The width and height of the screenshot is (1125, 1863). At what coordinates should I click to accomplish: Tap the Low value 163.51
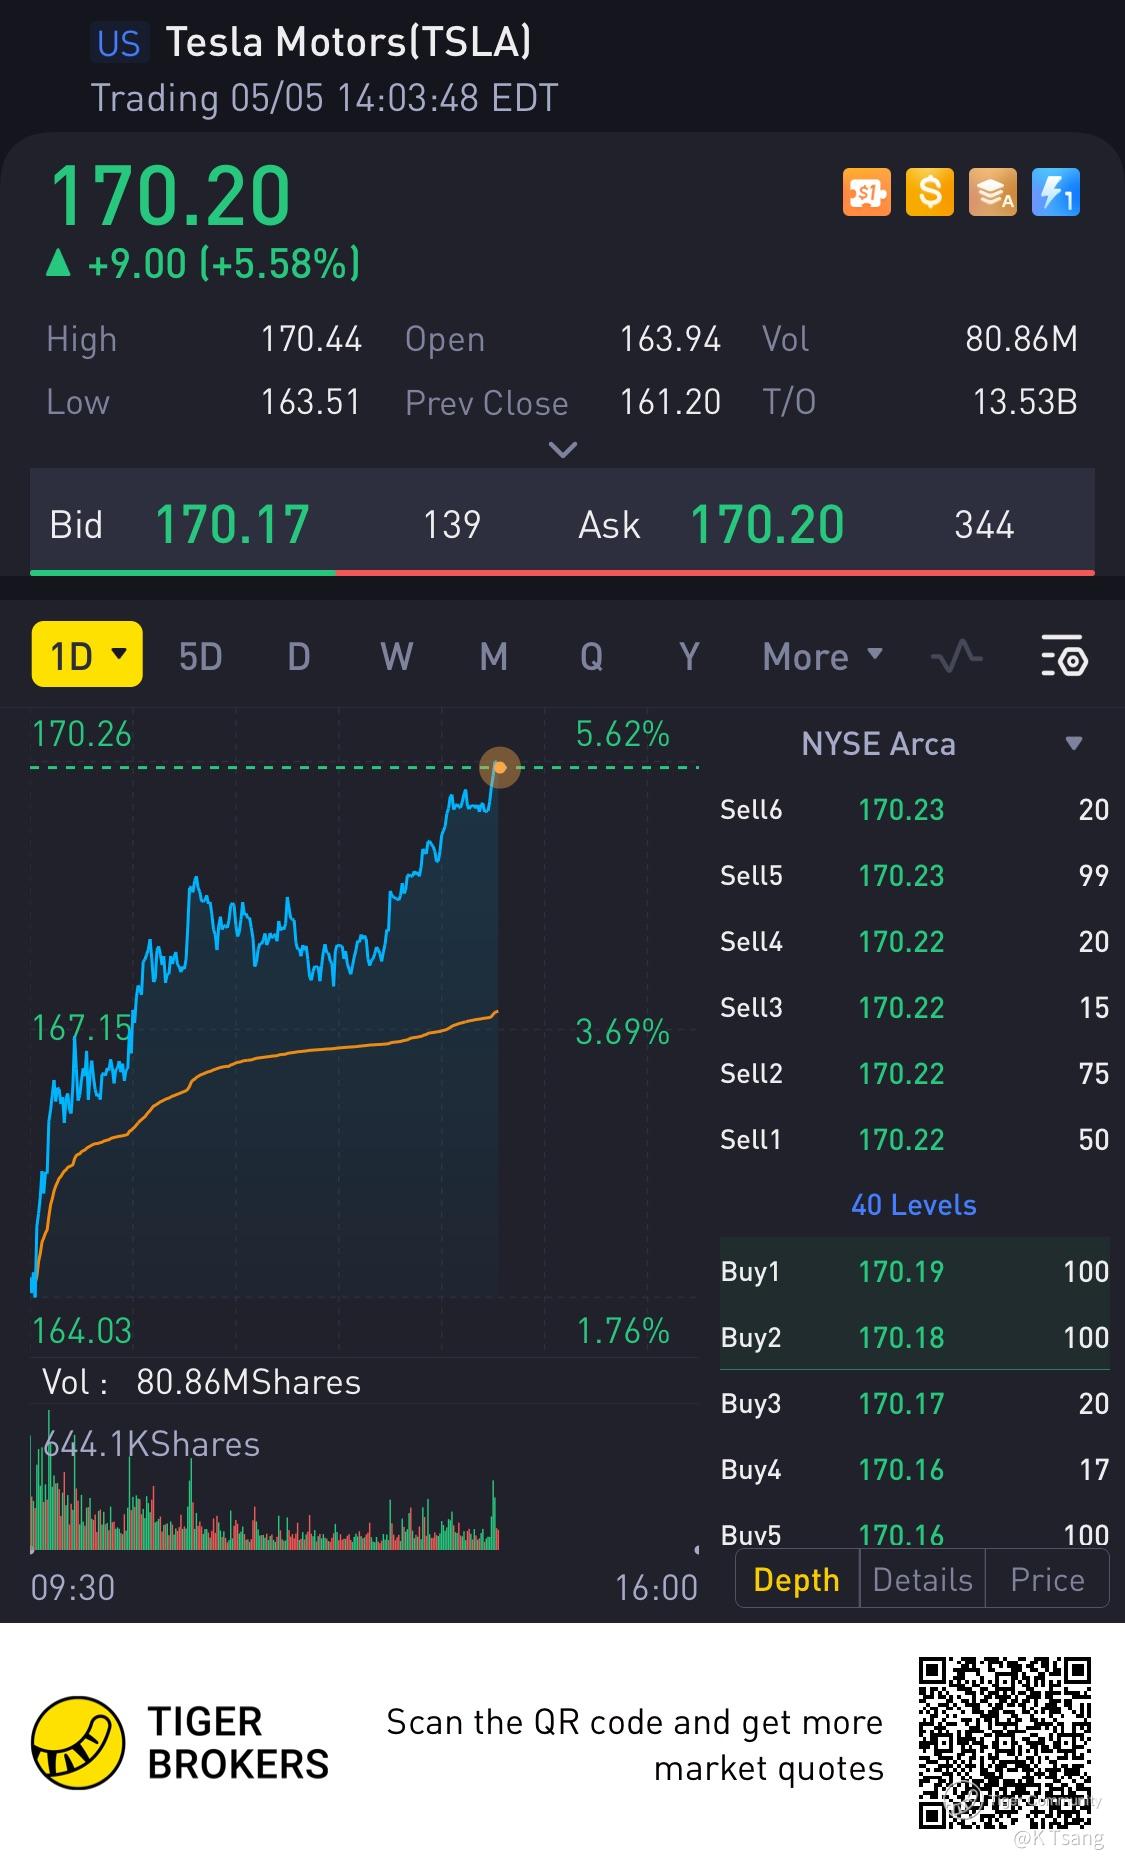(310, 402)
